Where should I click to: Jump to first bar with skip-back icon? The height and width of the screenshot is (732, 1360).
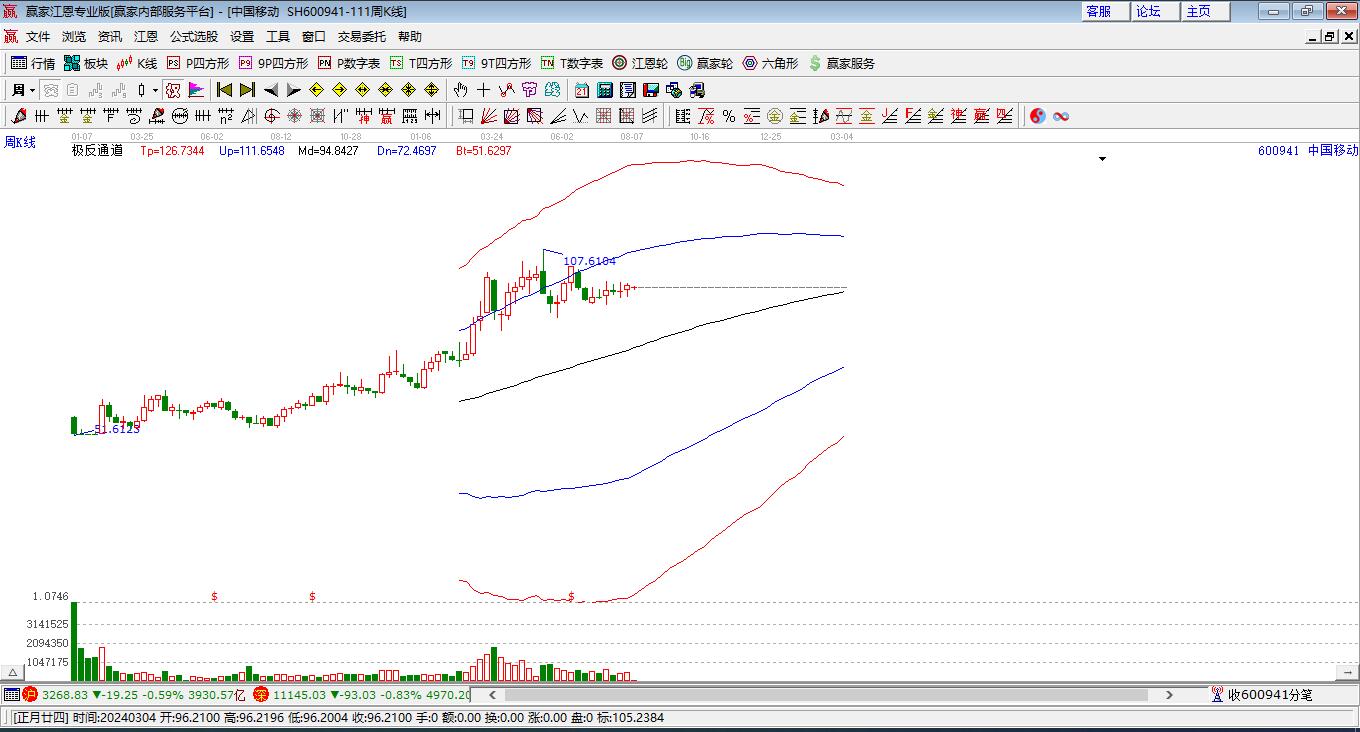[224, 90]
